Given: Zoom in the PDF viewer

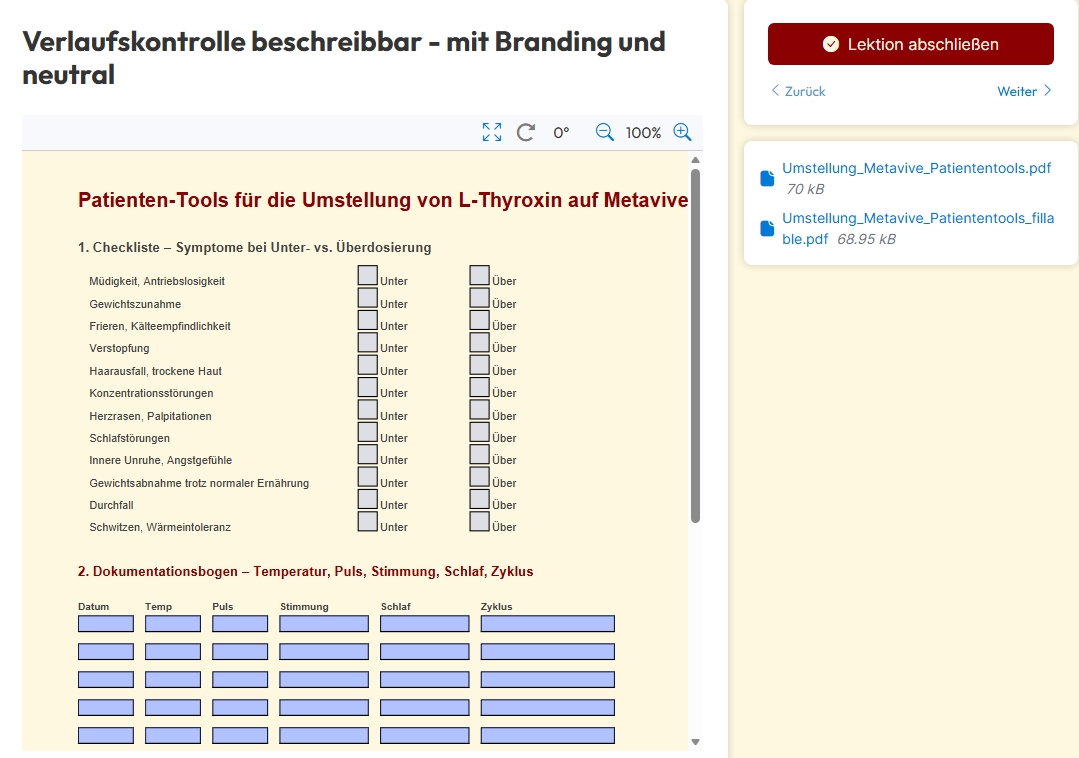Looking at the screenshot, I should [x=682, y=132].
